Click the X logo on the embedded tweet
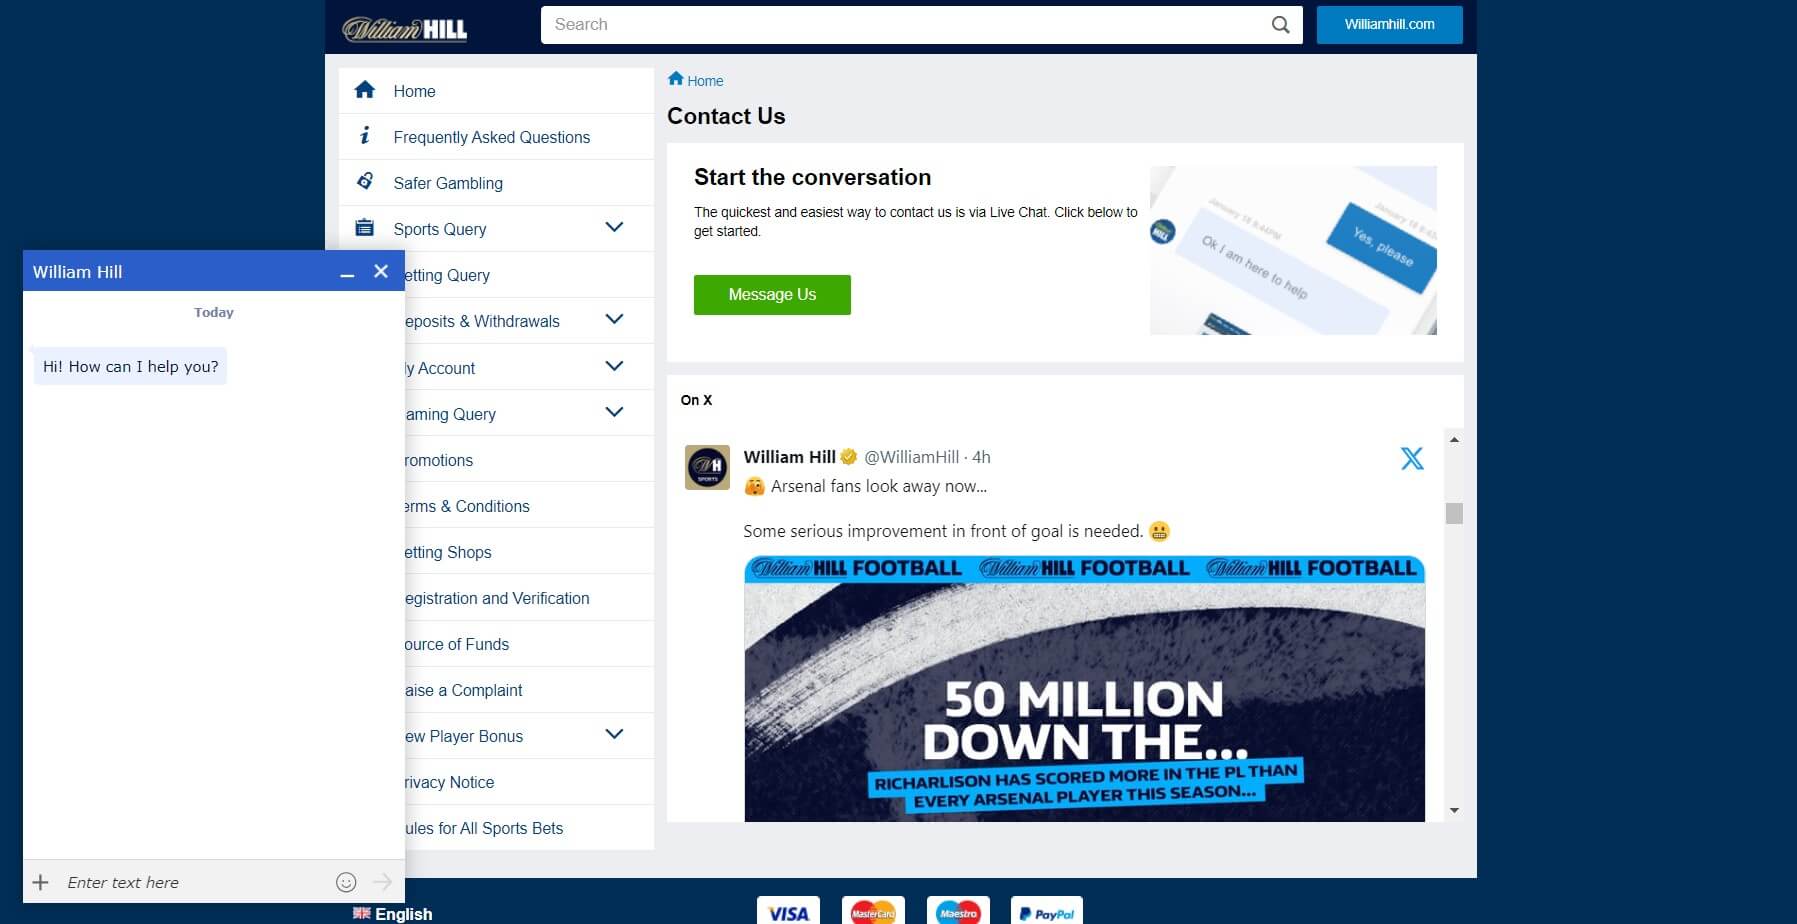The image size is (1797, 924). pyautogui.click(x=1411, y=458)
